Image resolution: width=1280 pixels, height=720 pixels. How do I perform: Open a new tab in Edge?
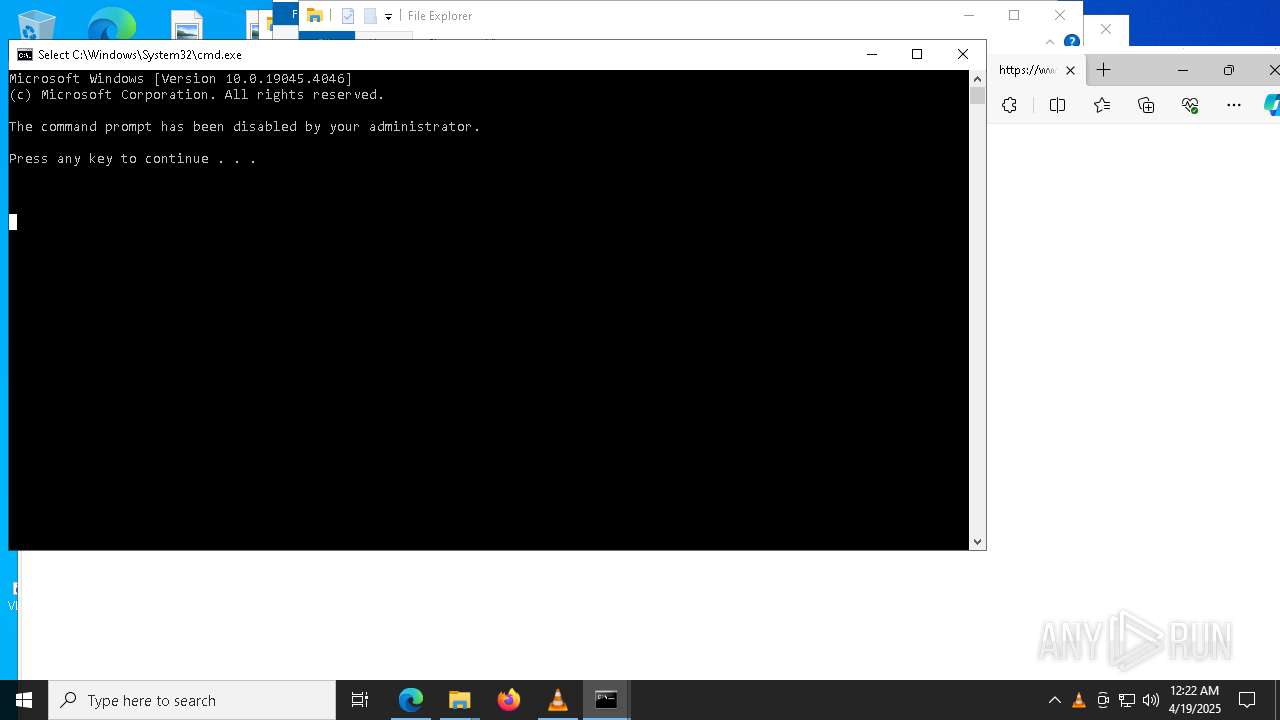click(x=1103, y=70)
